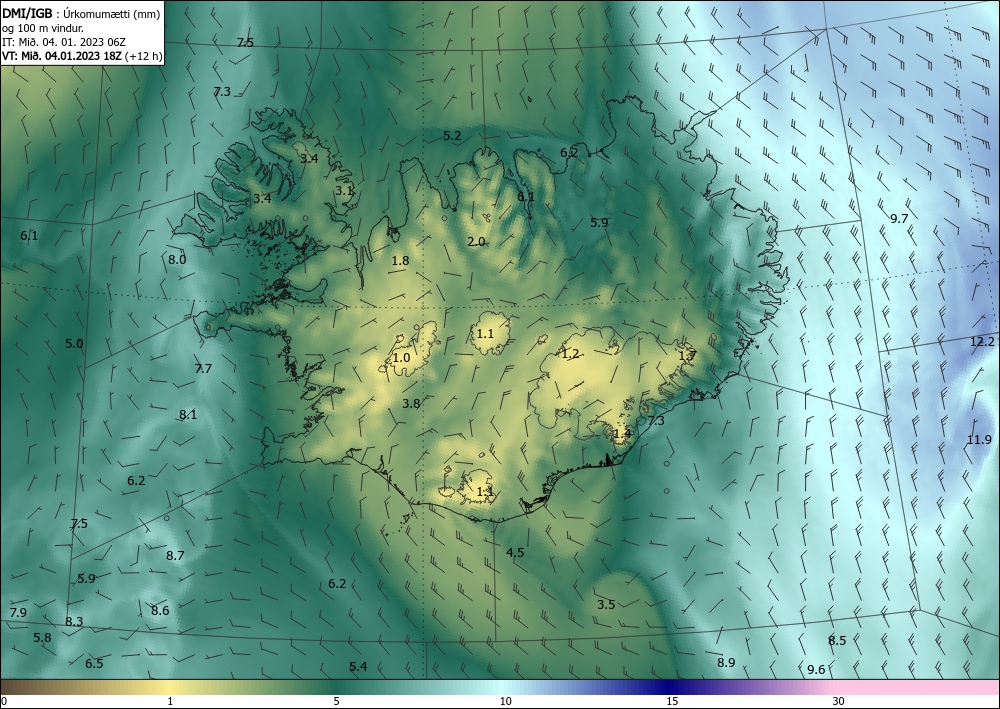This screenshot has width=1000, height=709.
Task: Select the 'og 100 m vindur.' subtitle text
Action: coord(43,28)
